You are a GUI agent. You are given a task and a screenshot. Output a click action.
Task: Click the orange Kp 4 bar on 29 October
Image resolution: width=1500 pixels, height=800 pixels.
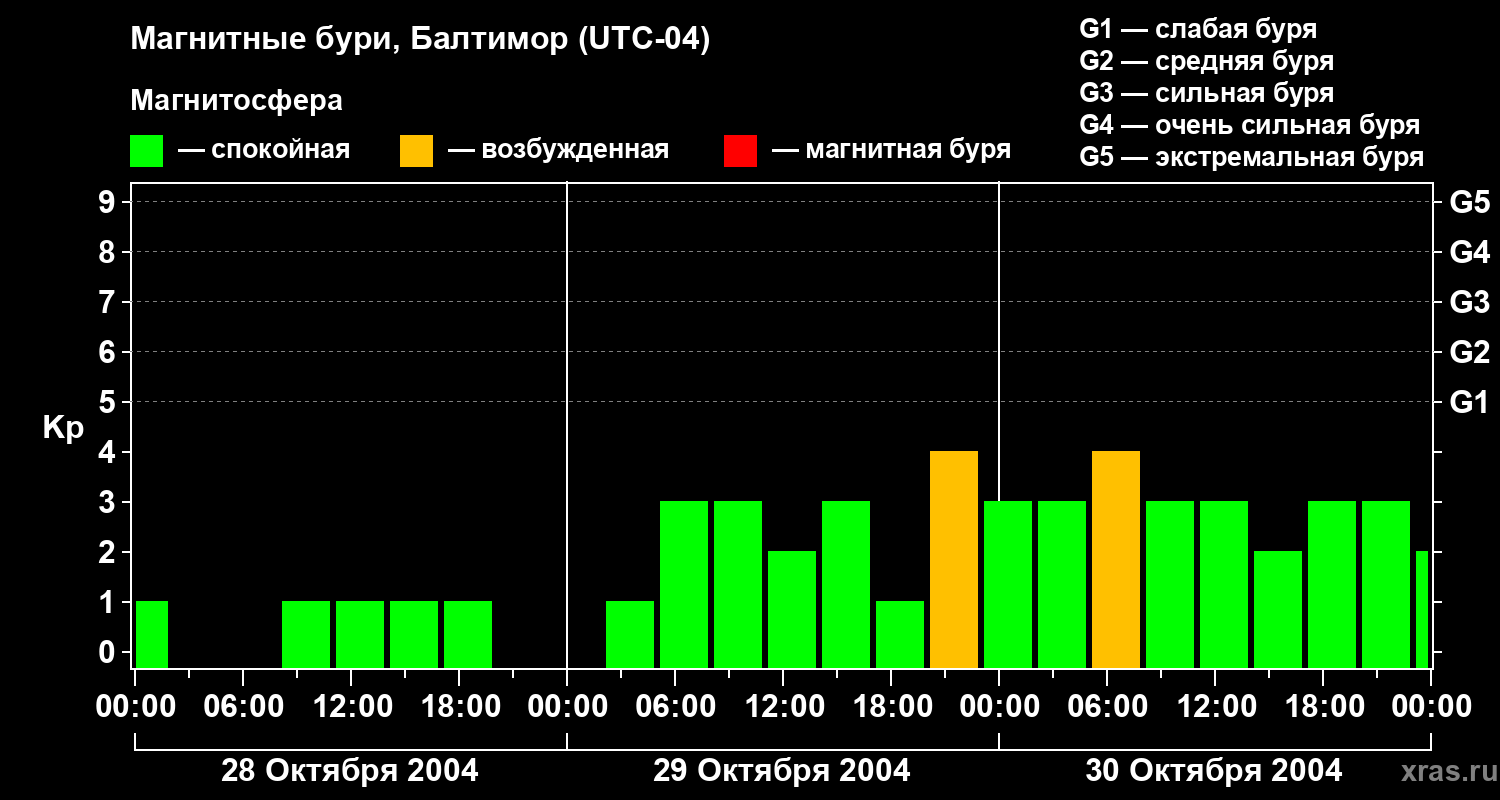coord(954,560)
